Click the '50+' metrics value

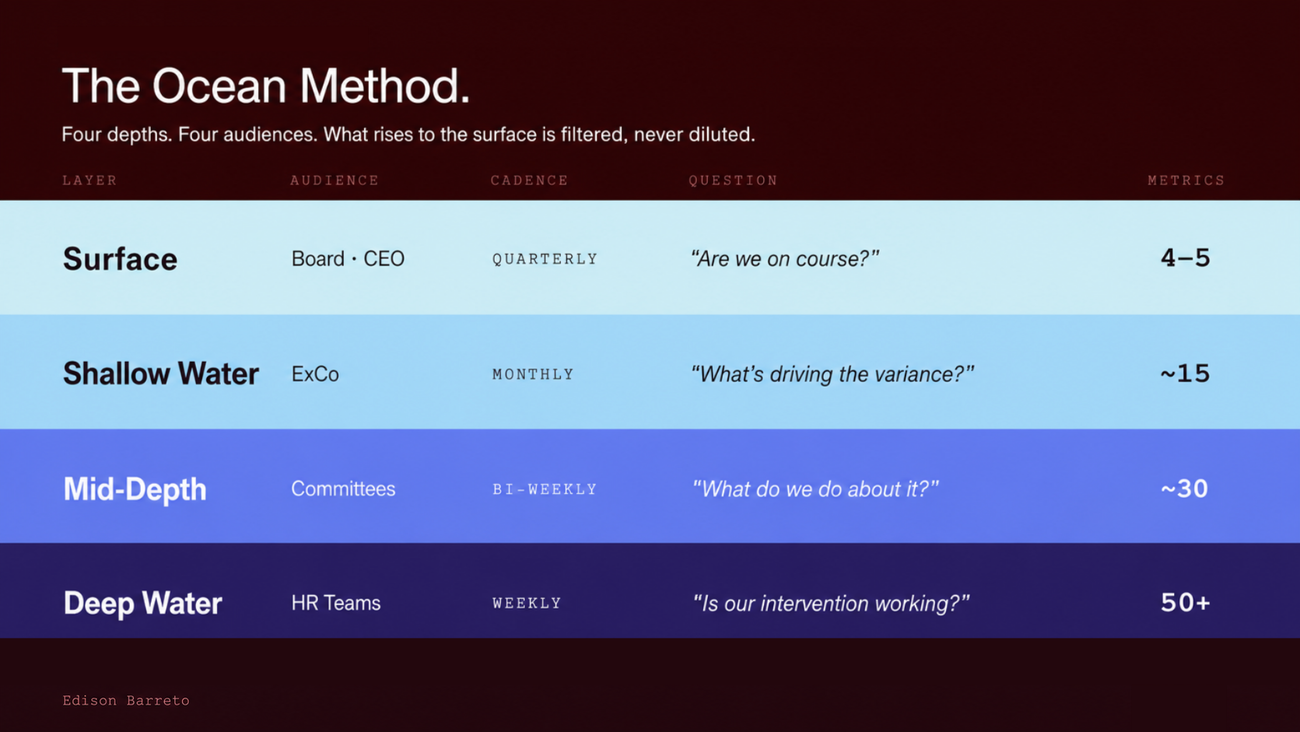tap(1185, 603)
